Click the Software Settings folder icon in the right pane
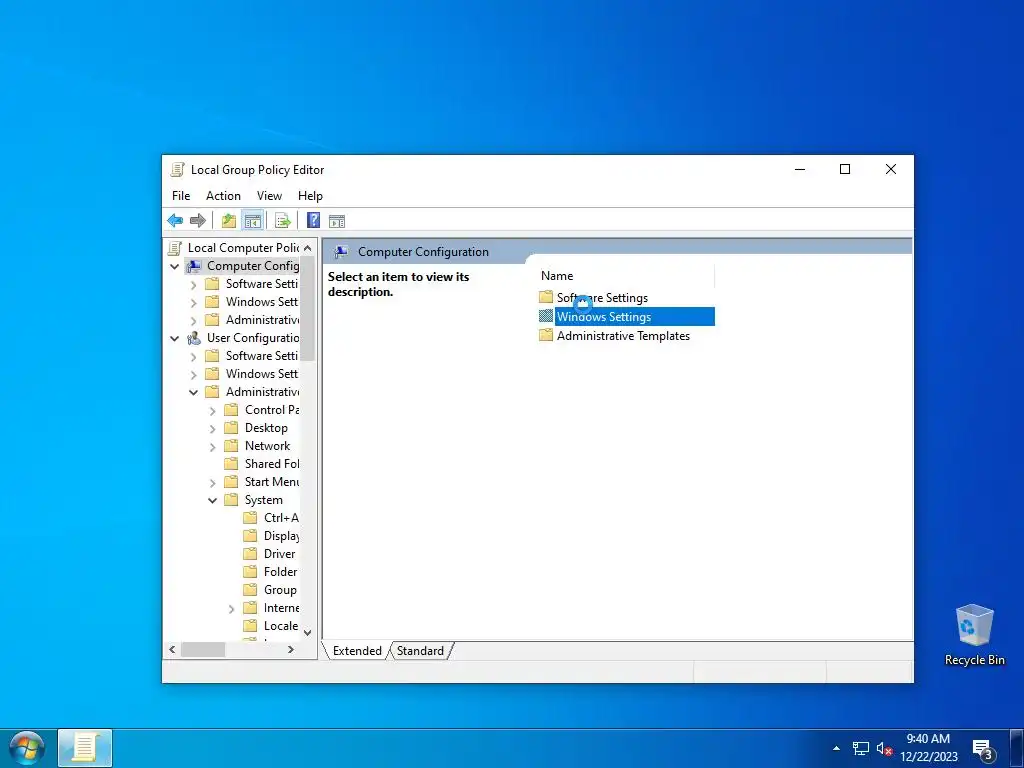The height and width of the screenshot is (768, 1024). (x=546, y=297)
